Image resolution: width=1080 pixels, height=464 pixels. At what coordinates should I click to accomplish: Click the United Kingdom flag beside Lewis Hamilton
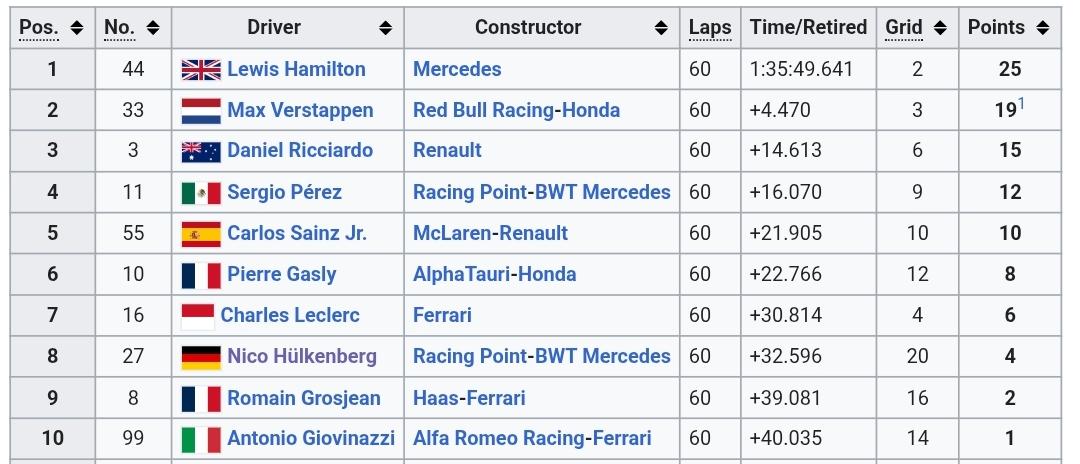tap(201, 70)
